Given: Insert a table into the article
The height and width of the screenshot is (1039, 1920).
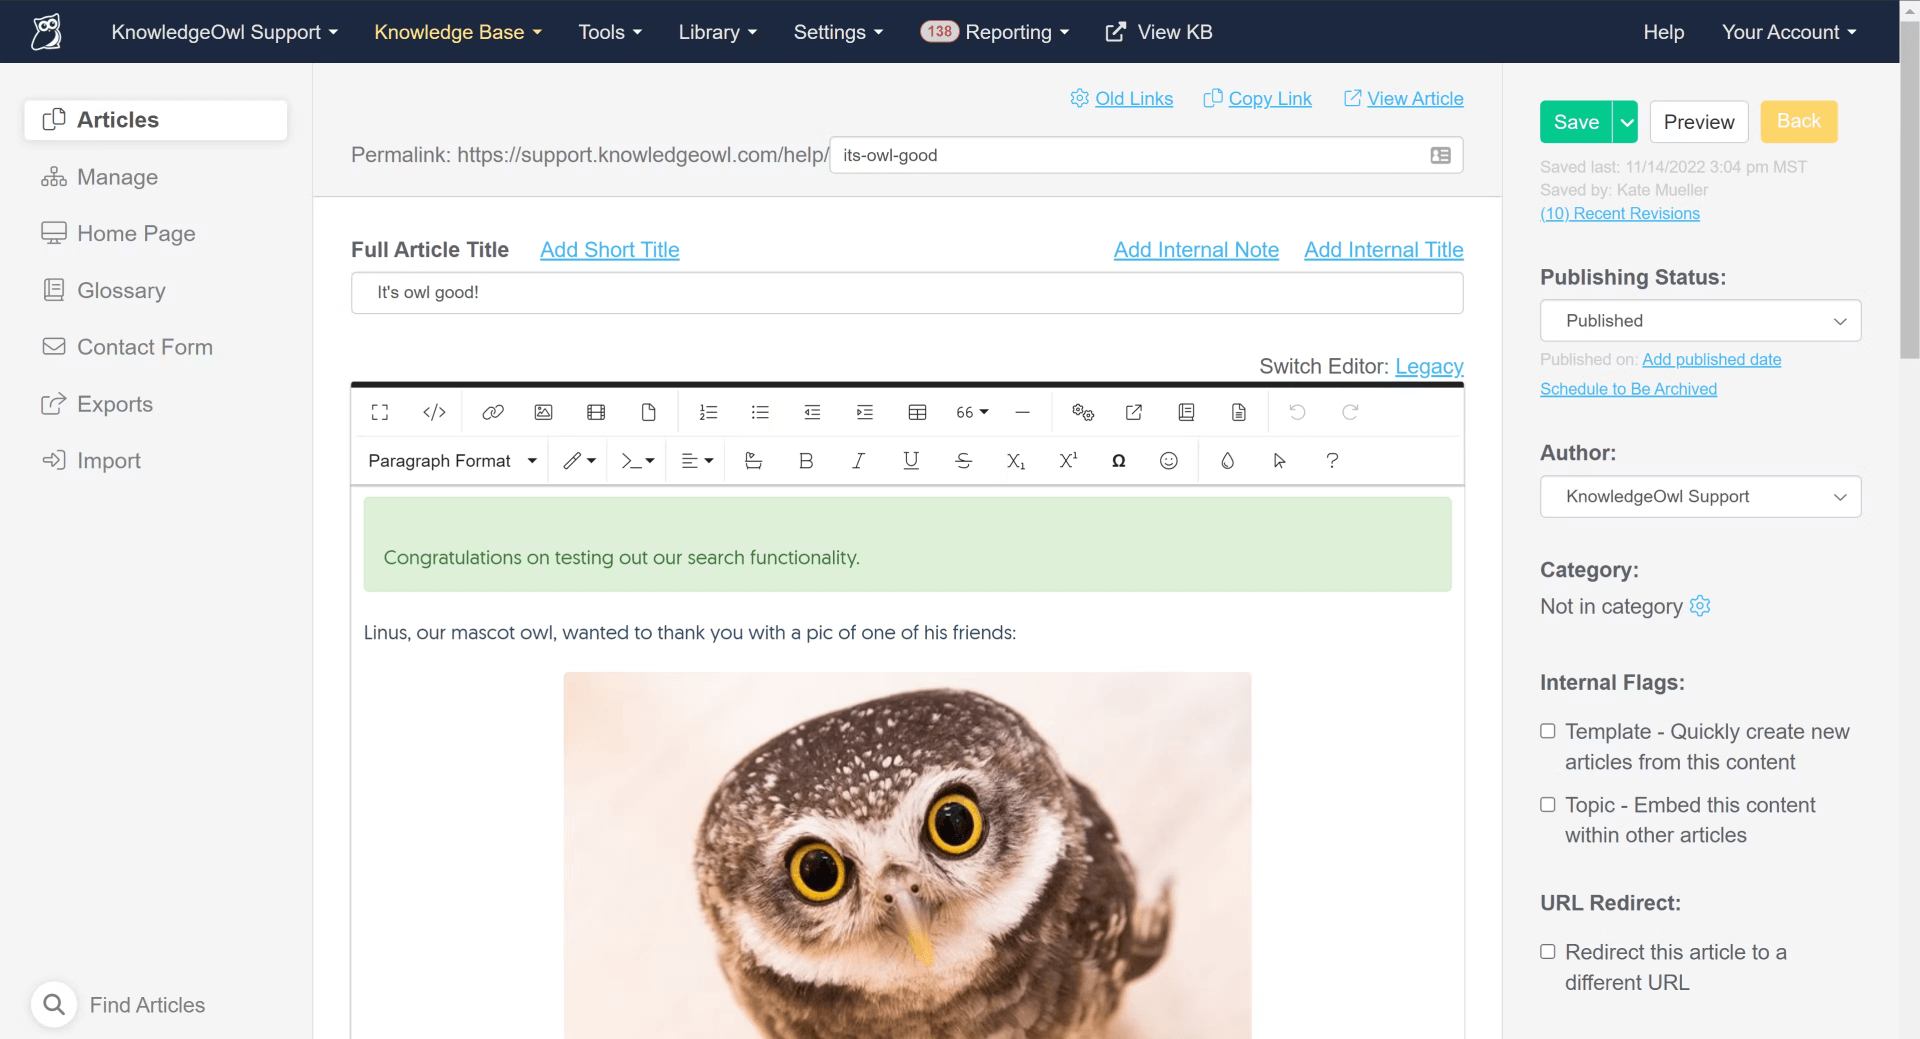Looking at the screenshot, I should (x=917, y=412).
